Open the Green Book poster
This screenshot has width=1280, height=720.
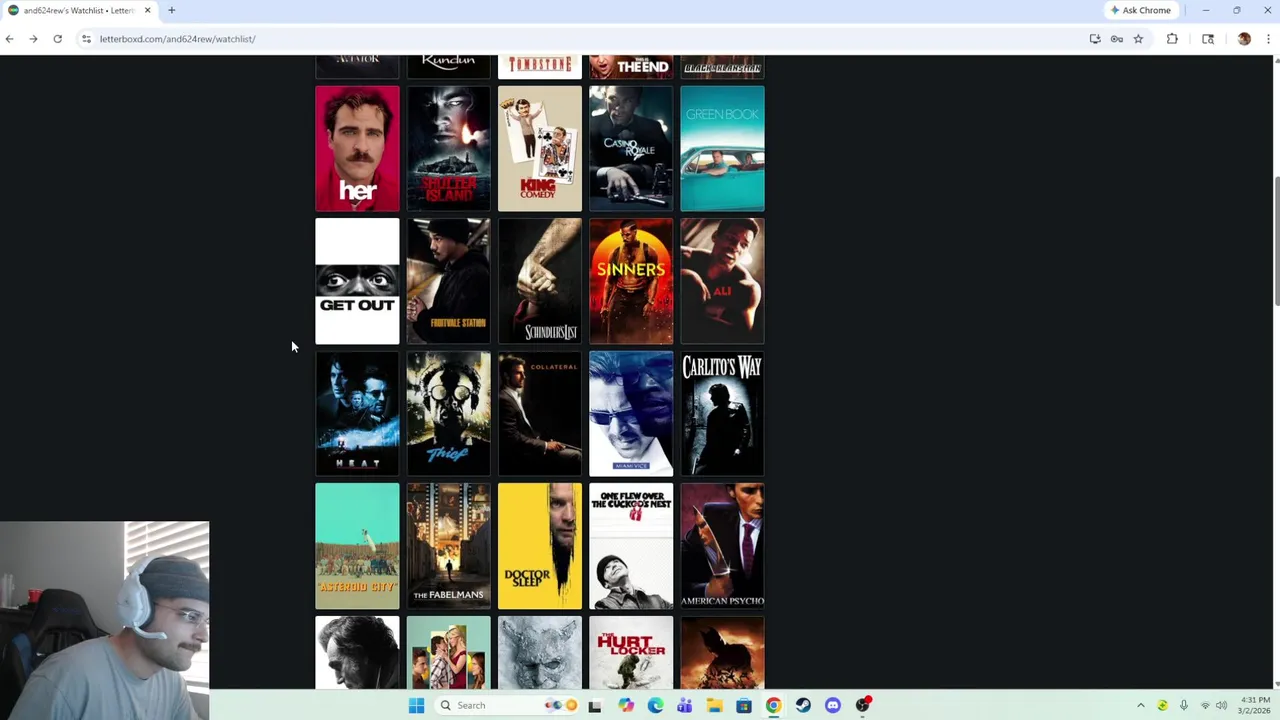pyautogui.click(x=722, y=148)
